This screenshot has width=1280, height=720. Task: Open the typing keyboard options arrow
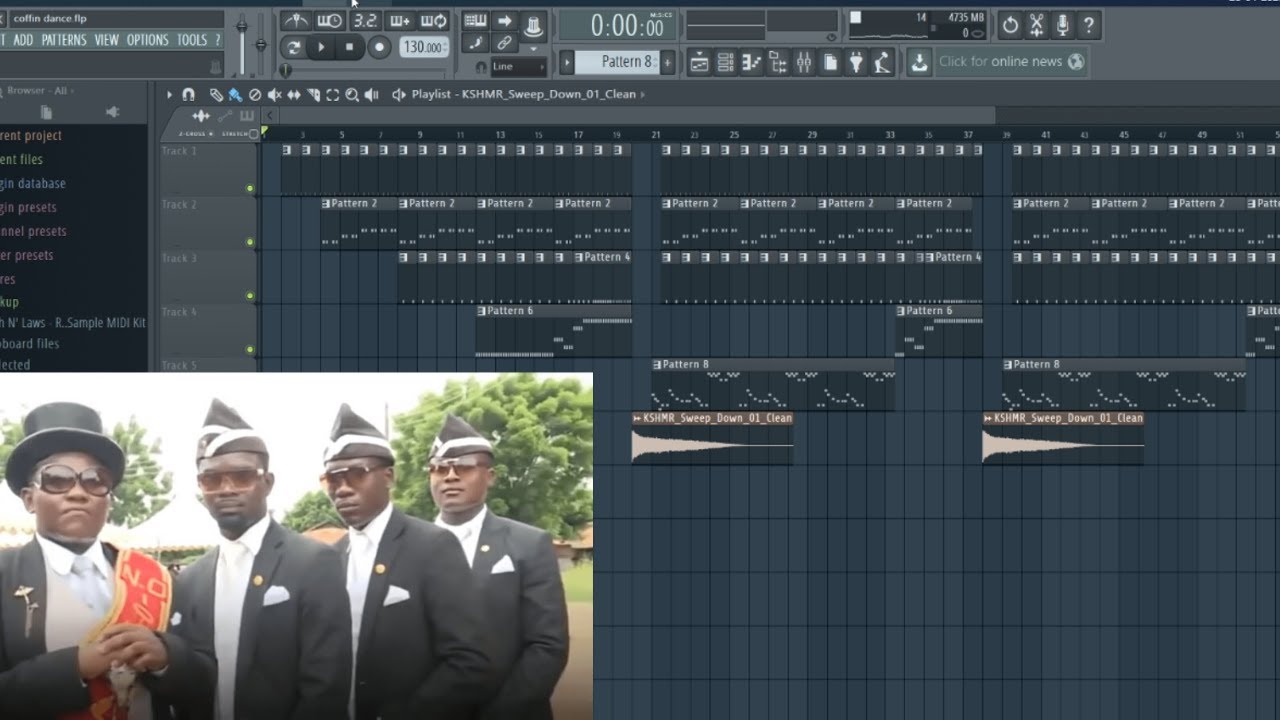click(533, 48)
